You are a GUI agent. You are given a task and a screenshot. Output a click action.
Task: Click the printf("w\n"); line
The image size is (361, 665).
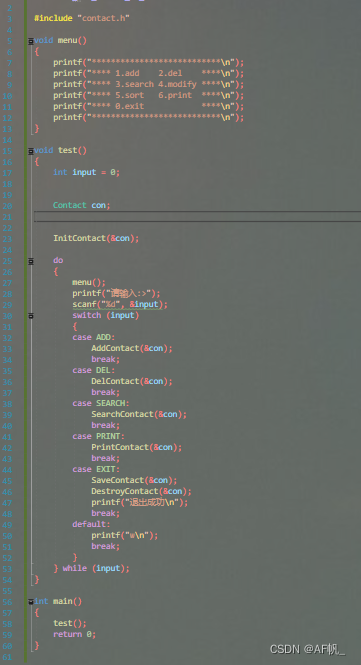(x=125, y=535)
